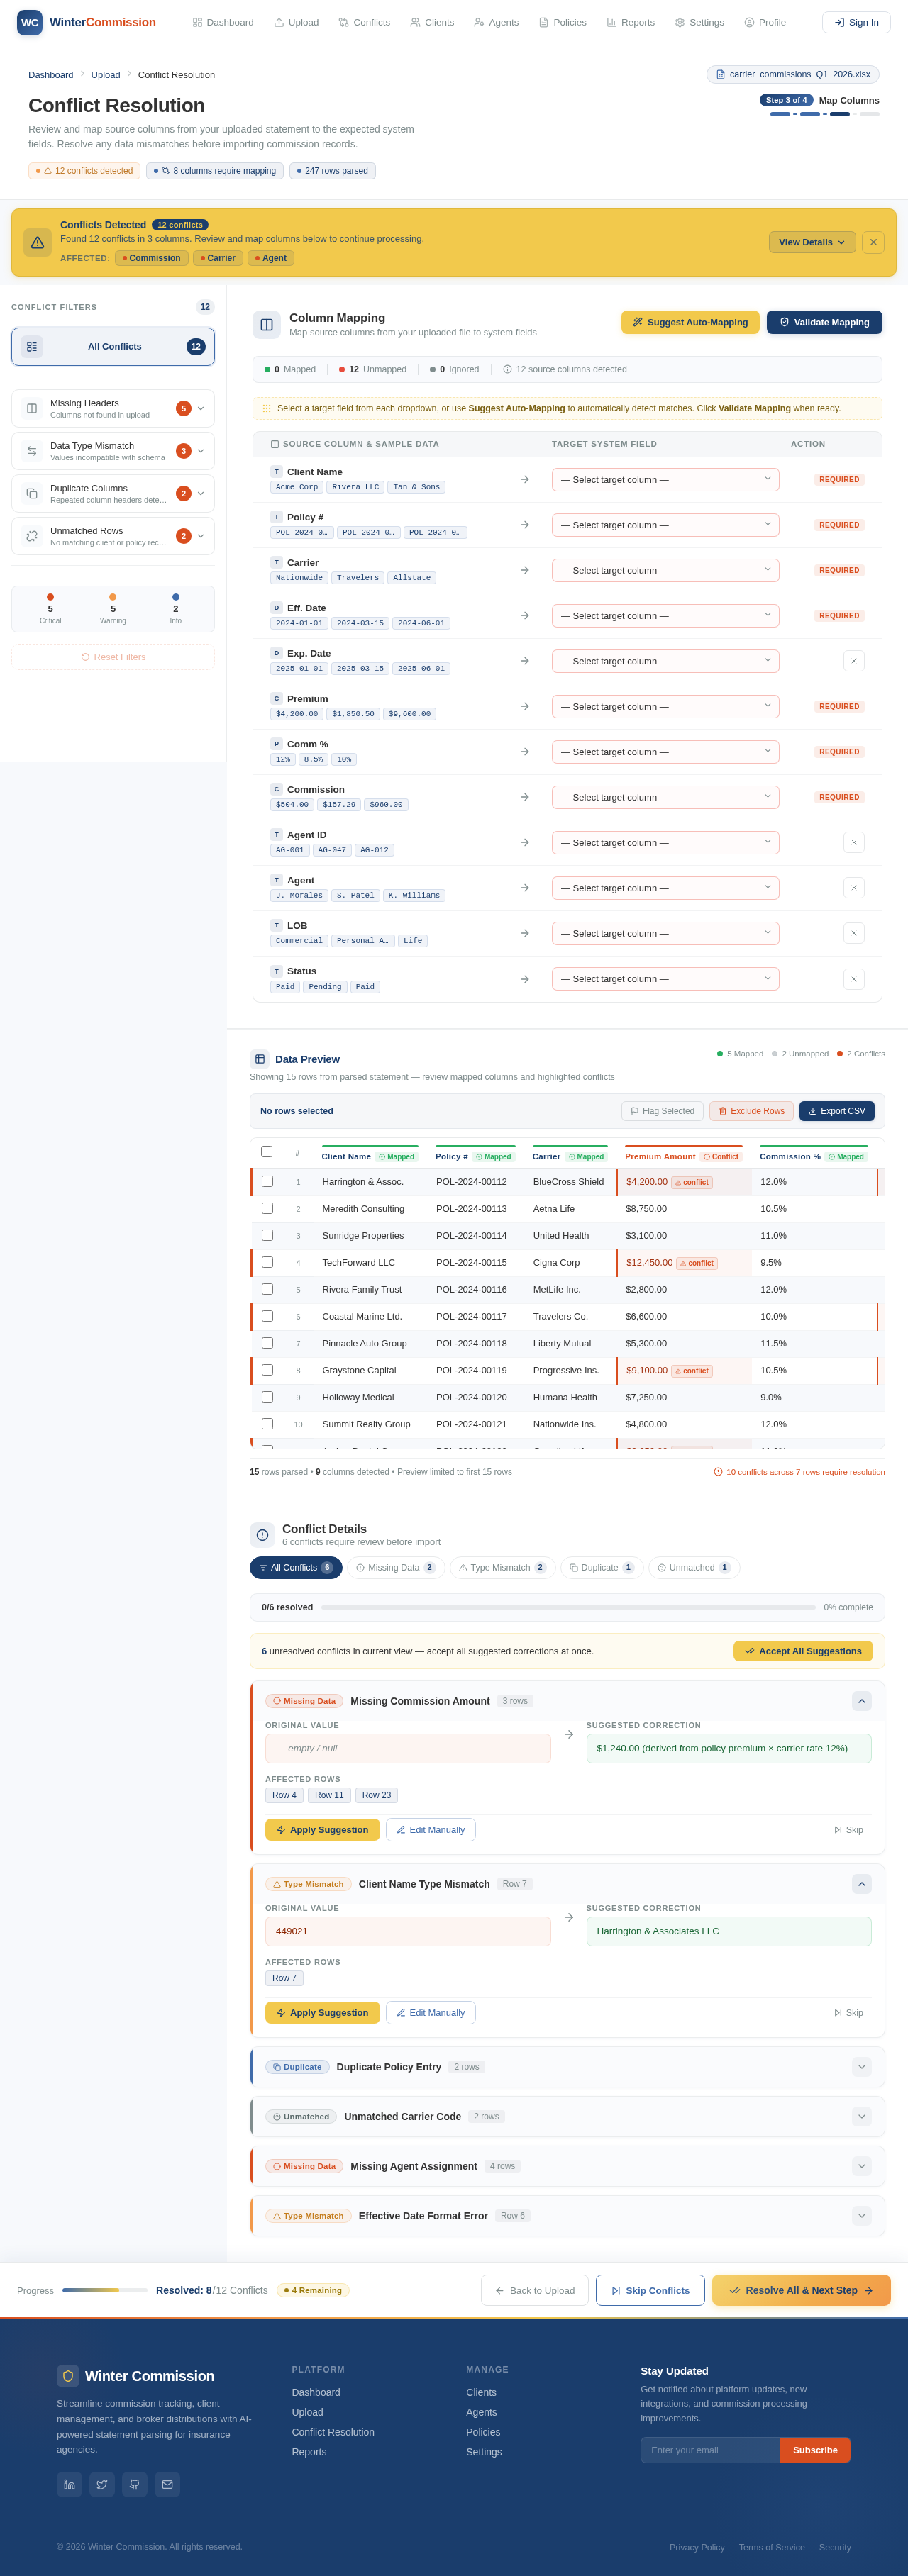This screenshot has height=2576, width=908.
Task: Open the target column dropdown for Policy #
Action: pos(665,525)
